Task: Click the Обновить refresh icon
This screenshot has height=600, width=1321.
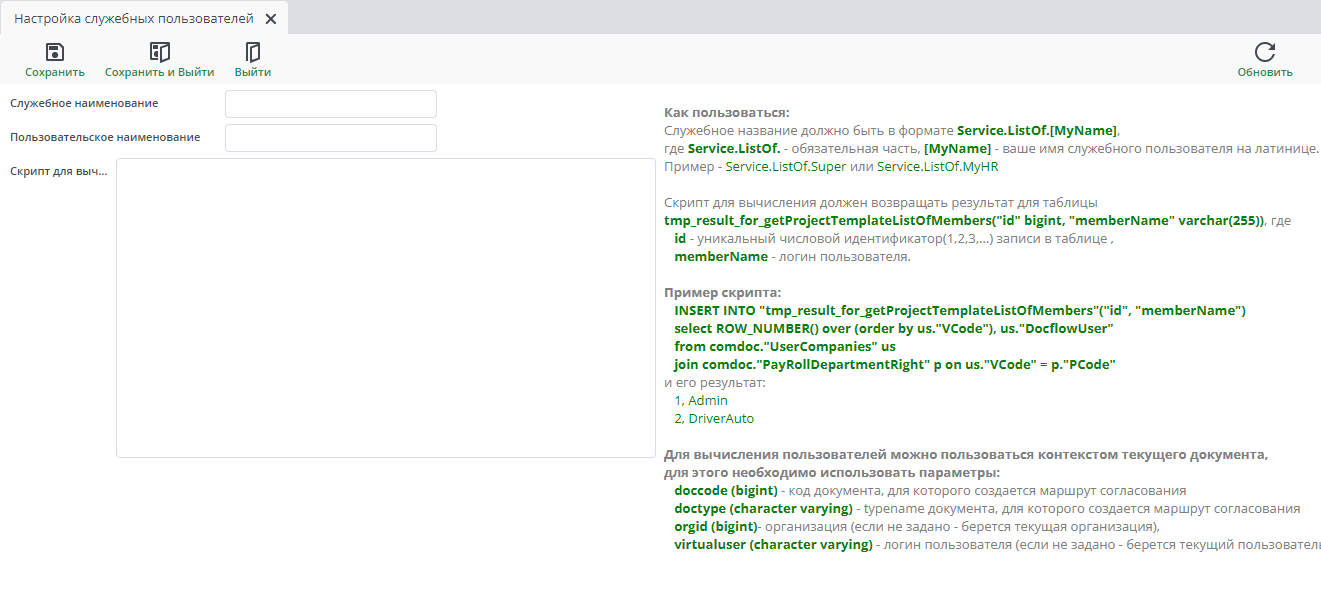Action: (x=1265, y=52)
